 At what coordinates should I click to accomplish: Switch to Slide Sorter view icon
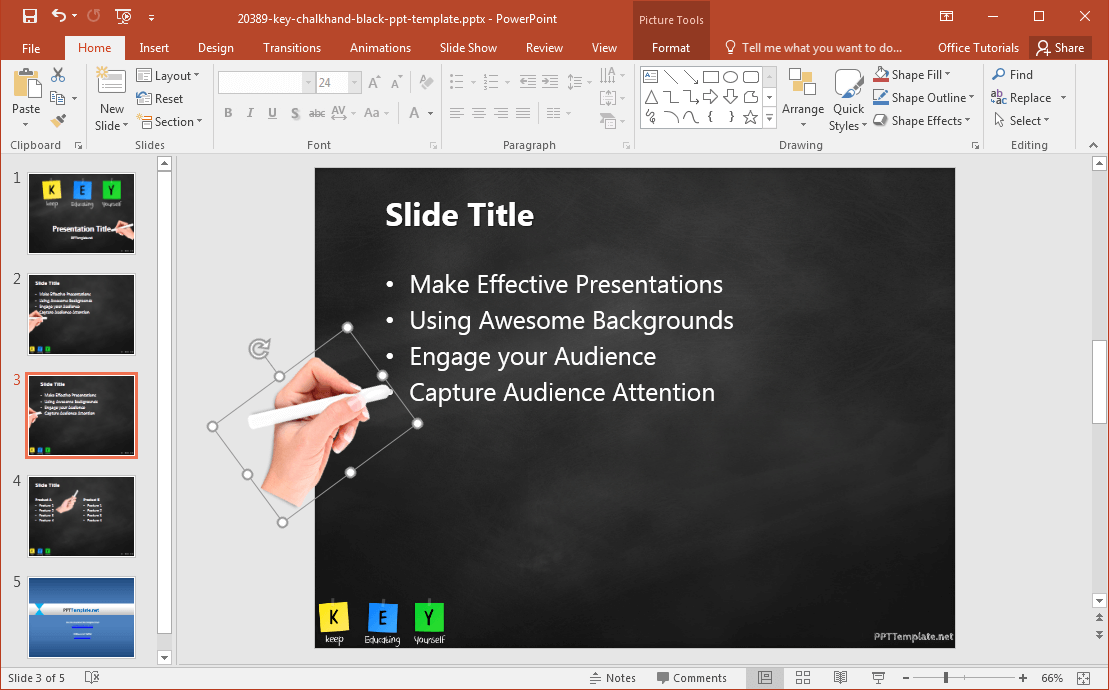pos(802,678)
